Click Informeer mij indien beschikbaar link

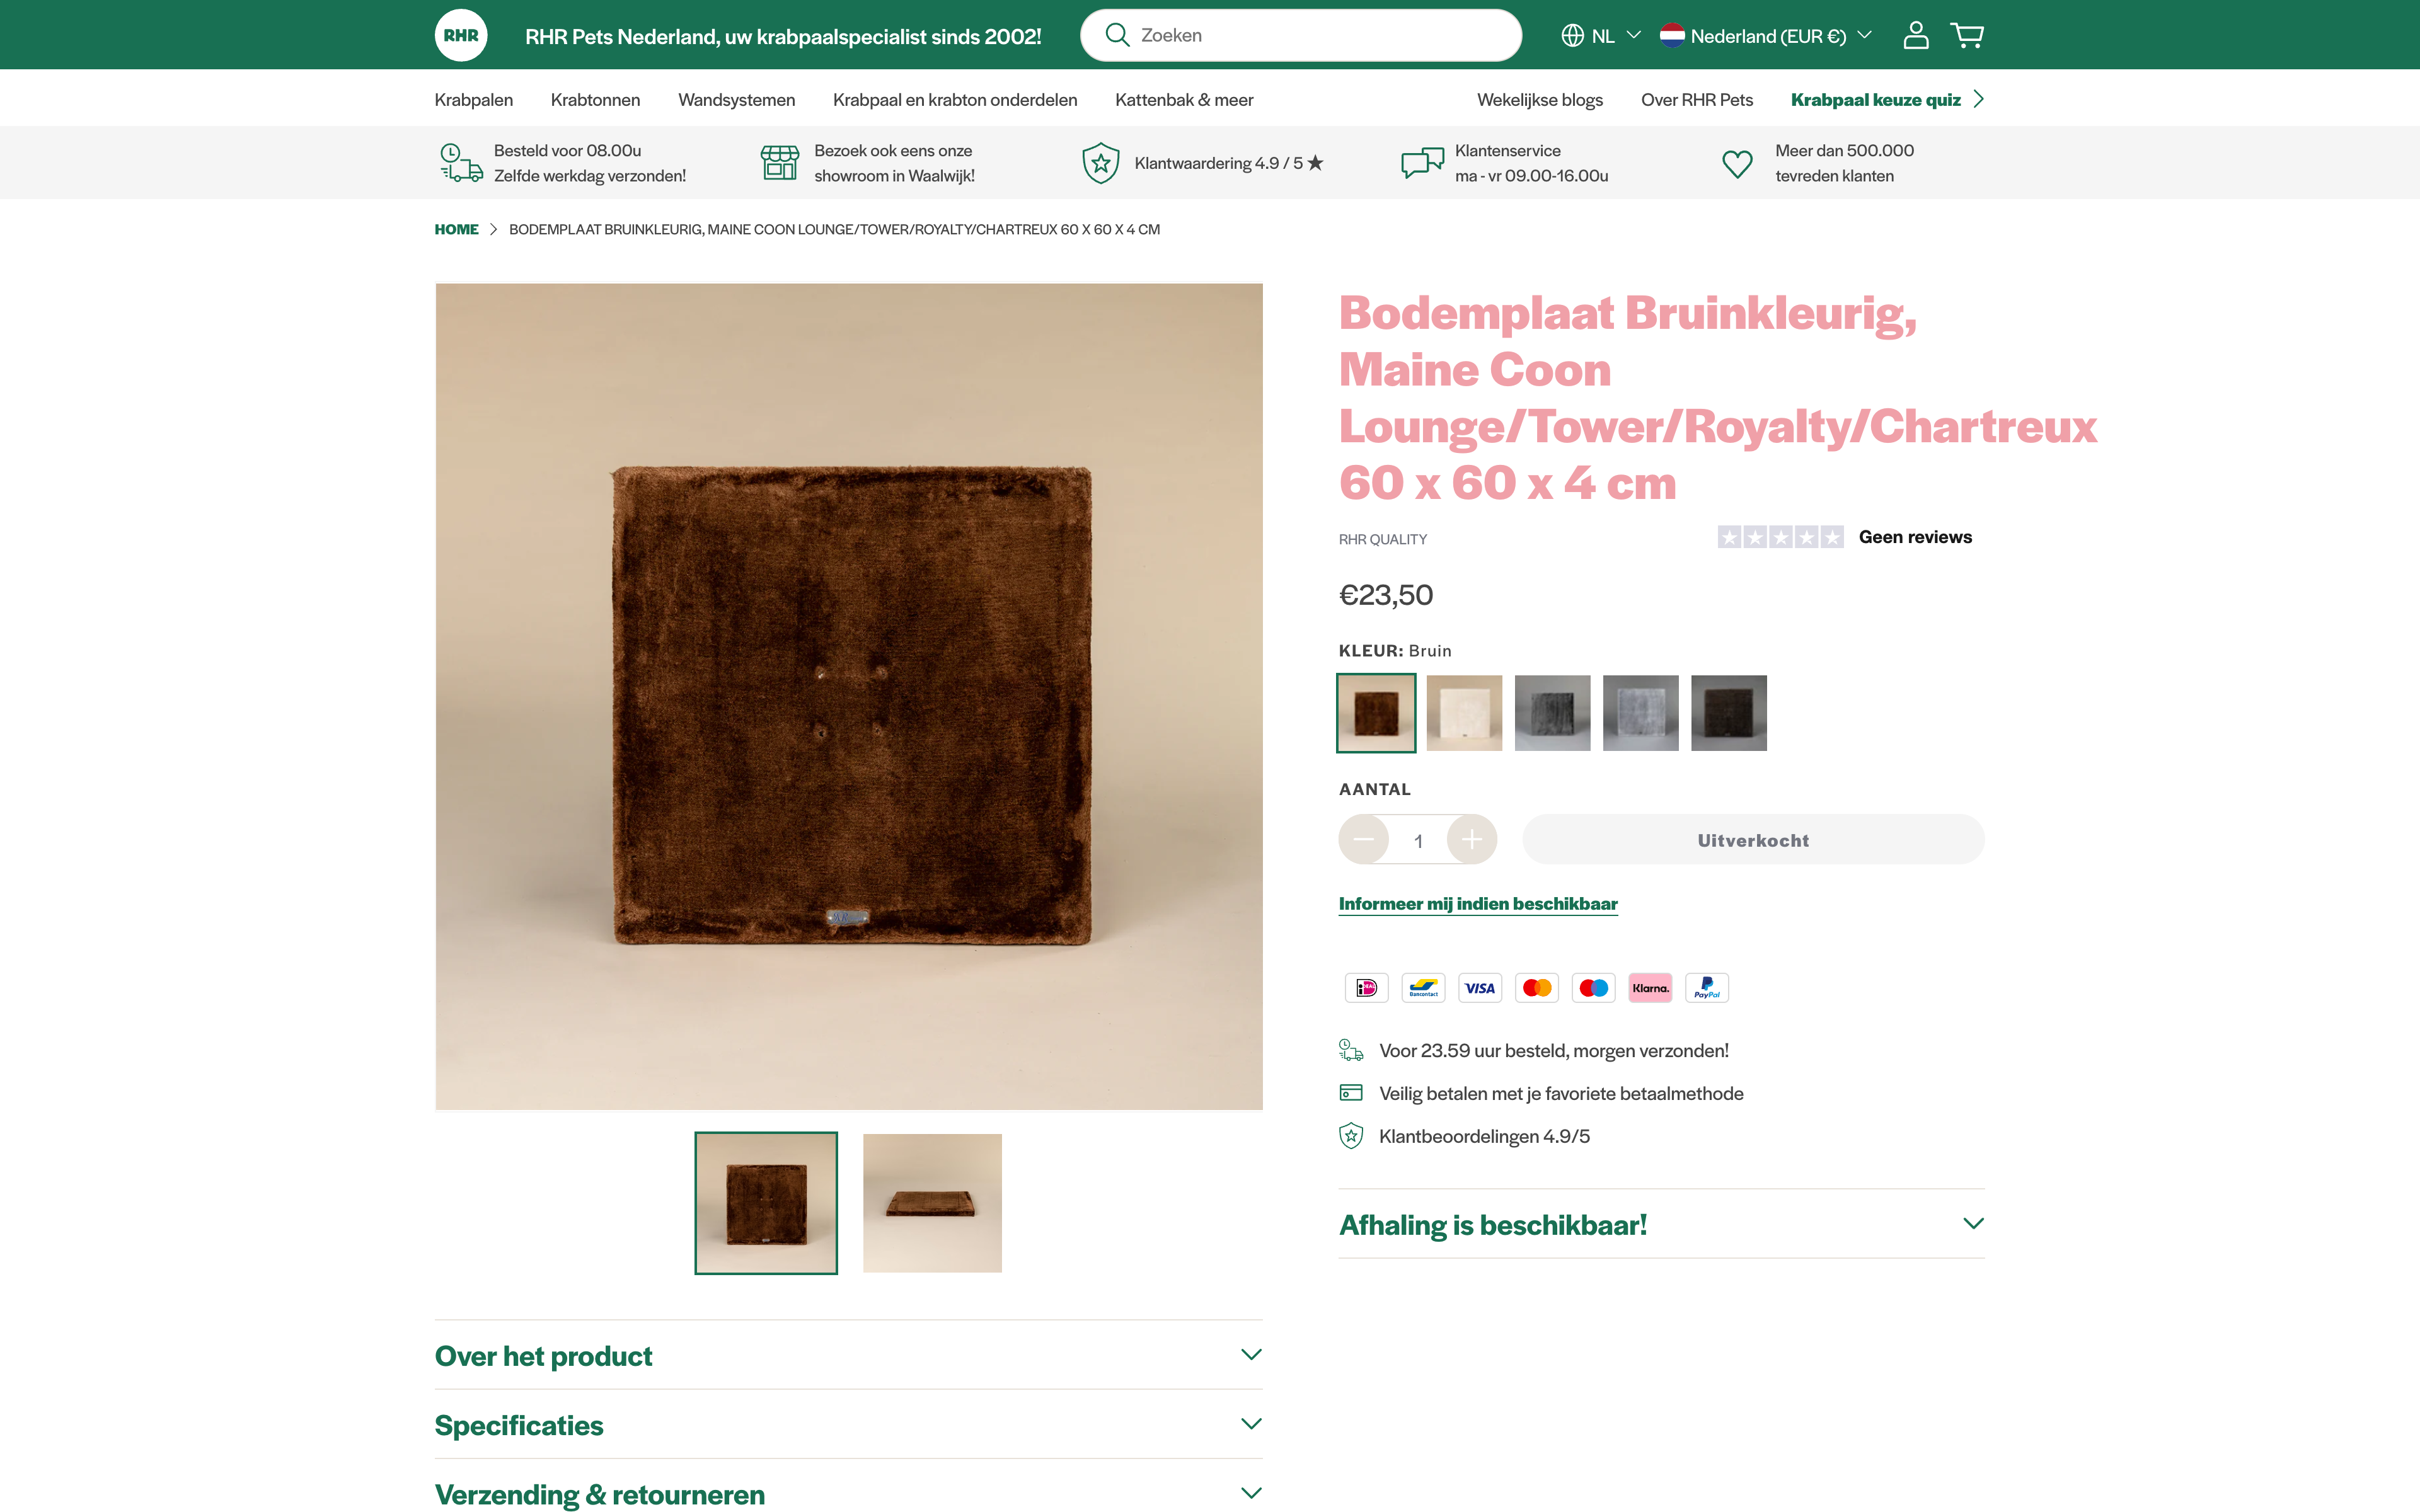(x=1478, y=904)
